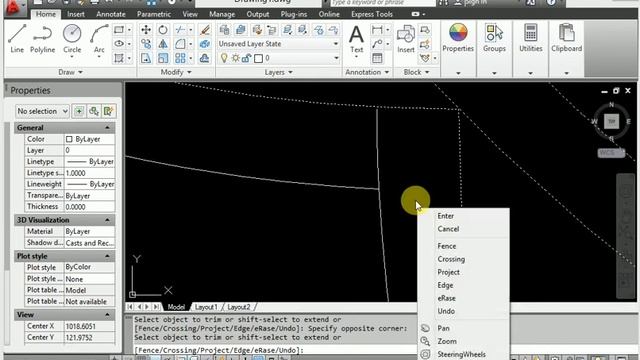Collapse the View properties section
Viewport: 640px width, 360px height.
pyautogui.click(x=107, y=315)
